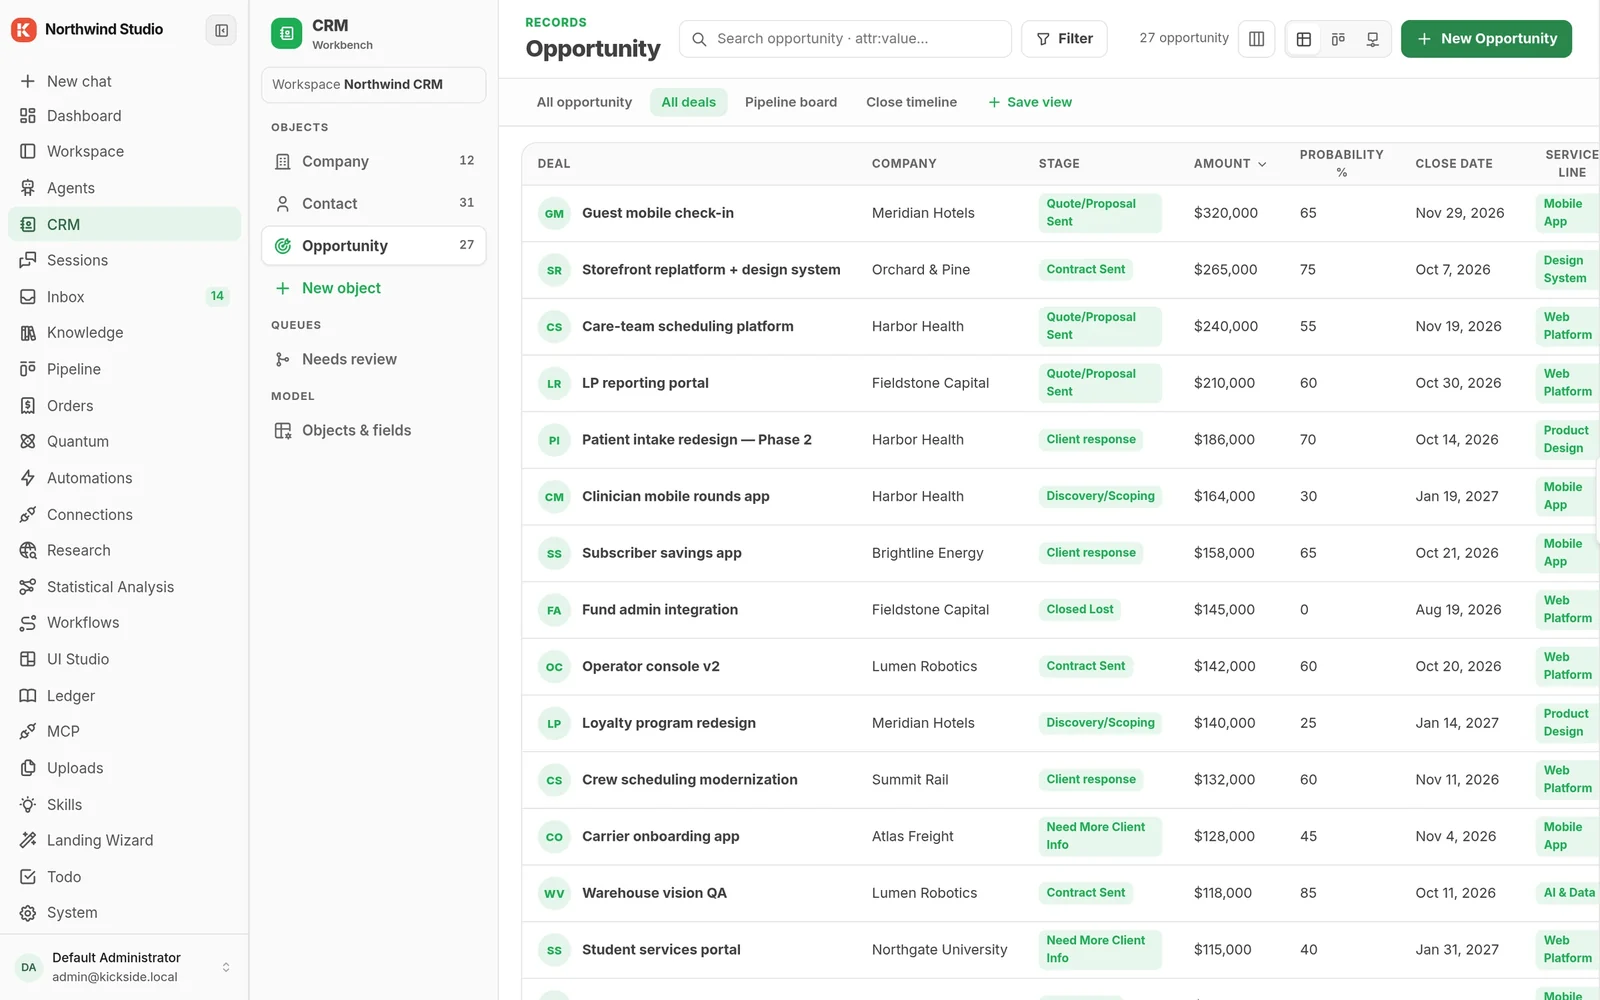Open Connections in the sidebar
Viewport: 1600px width, 1000px height.
124,515
